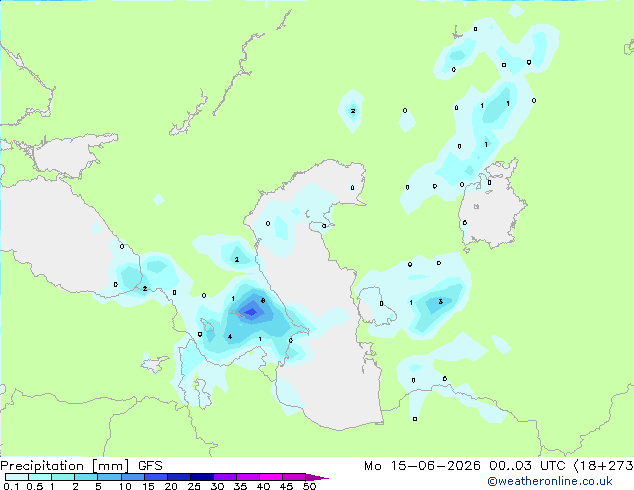The width and height of the screenshot is (634, 490).
Task: Click the map value 3 east of Caspian
Action: 440,302
